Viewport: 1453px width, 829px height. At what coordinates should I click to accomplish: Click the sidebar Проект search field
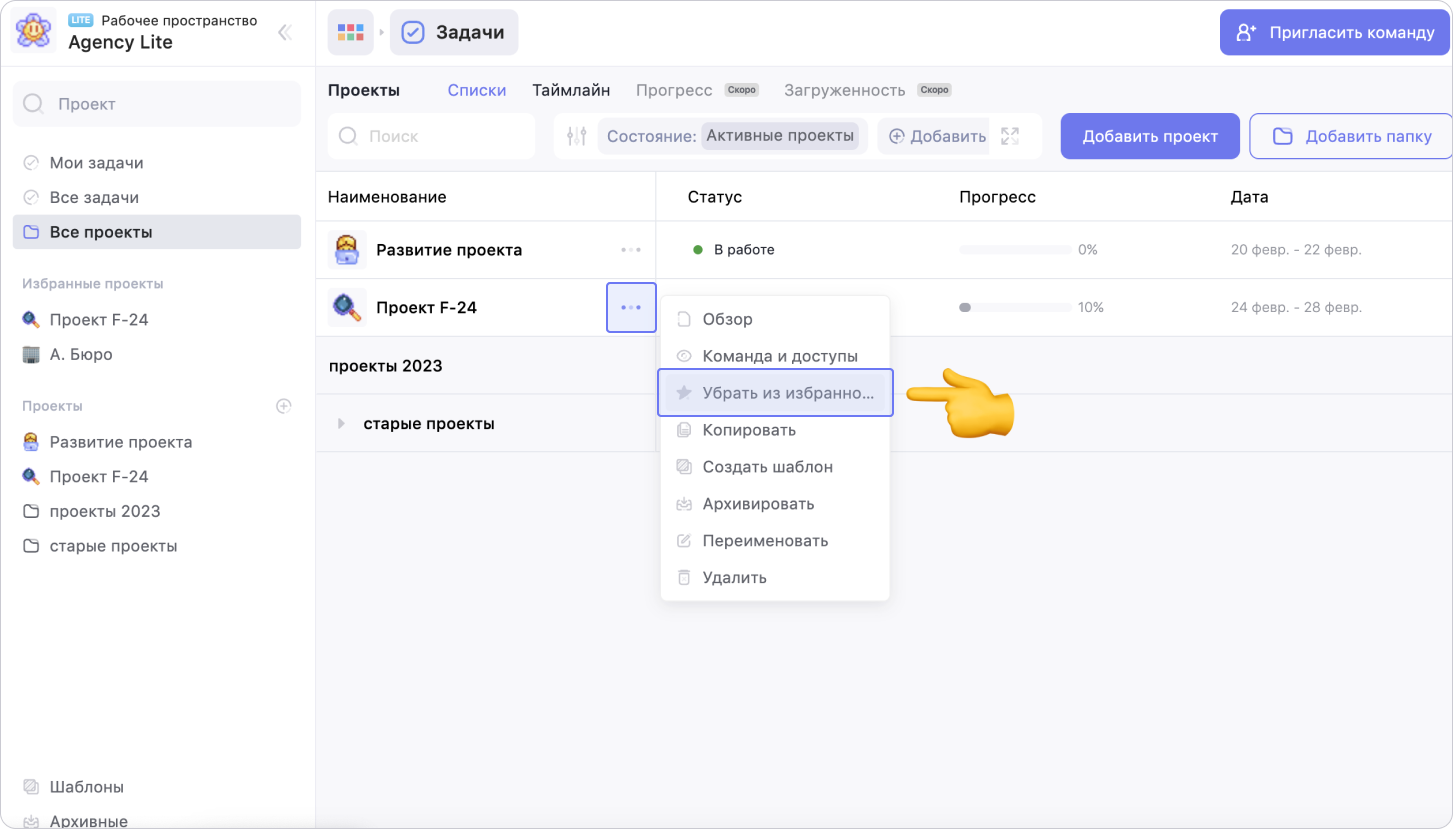[157, 104]
